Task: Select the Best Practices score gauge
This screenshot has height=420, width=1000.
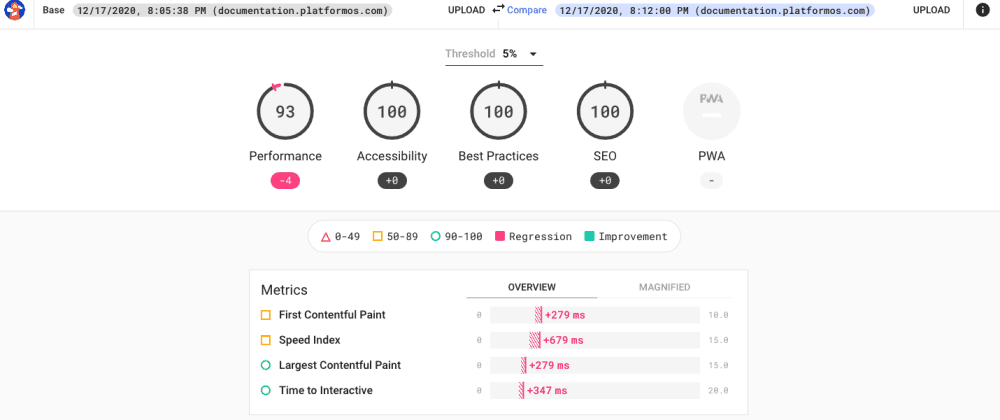Action: point(498,112)
